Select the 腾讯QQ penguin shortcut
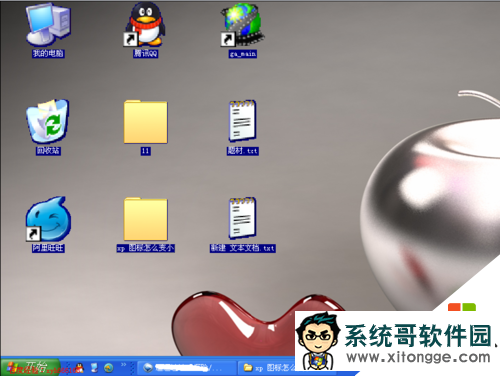Image resolution: width=500 pixels, height=376 pixels. tap(145, 25)
